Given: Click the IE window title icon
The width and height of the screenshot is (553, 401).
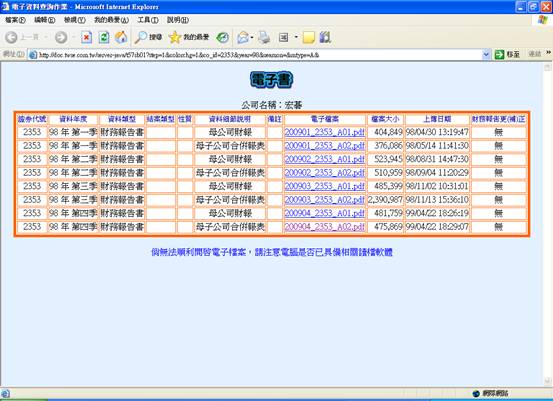Looking at the screenshot, I should [5, 6].
